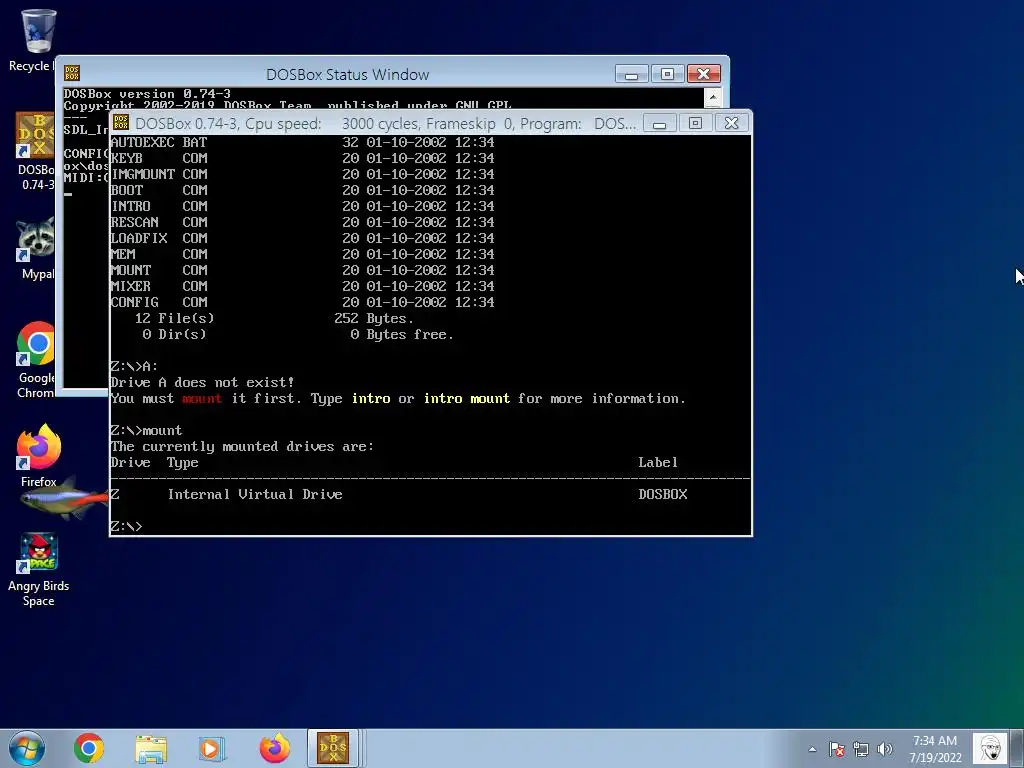This screenshot has width=1024, height=768.
Task: Show hidden system tray icons arrow
Action: (812, 749)
